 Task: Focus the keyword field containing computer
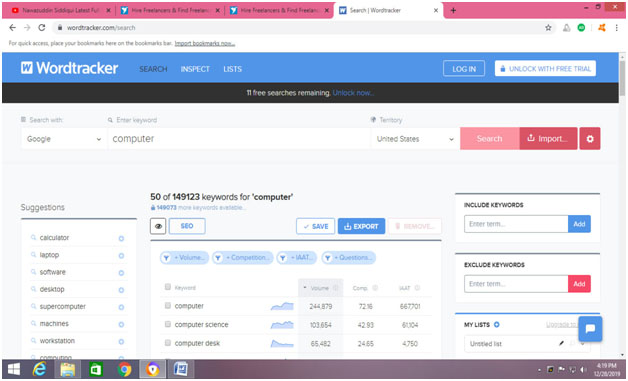(239, 139)
